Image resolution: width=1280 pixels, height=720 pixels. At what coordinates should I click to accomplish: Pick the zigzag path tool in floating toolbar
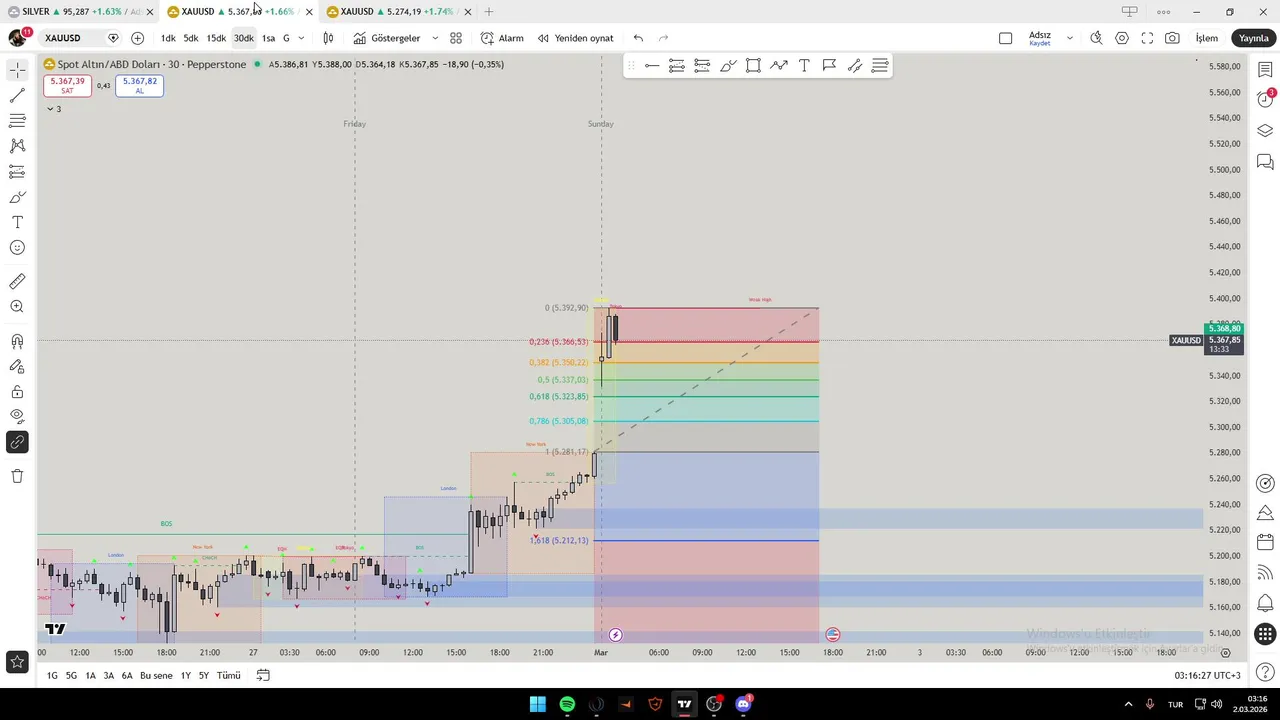[779, 66]
